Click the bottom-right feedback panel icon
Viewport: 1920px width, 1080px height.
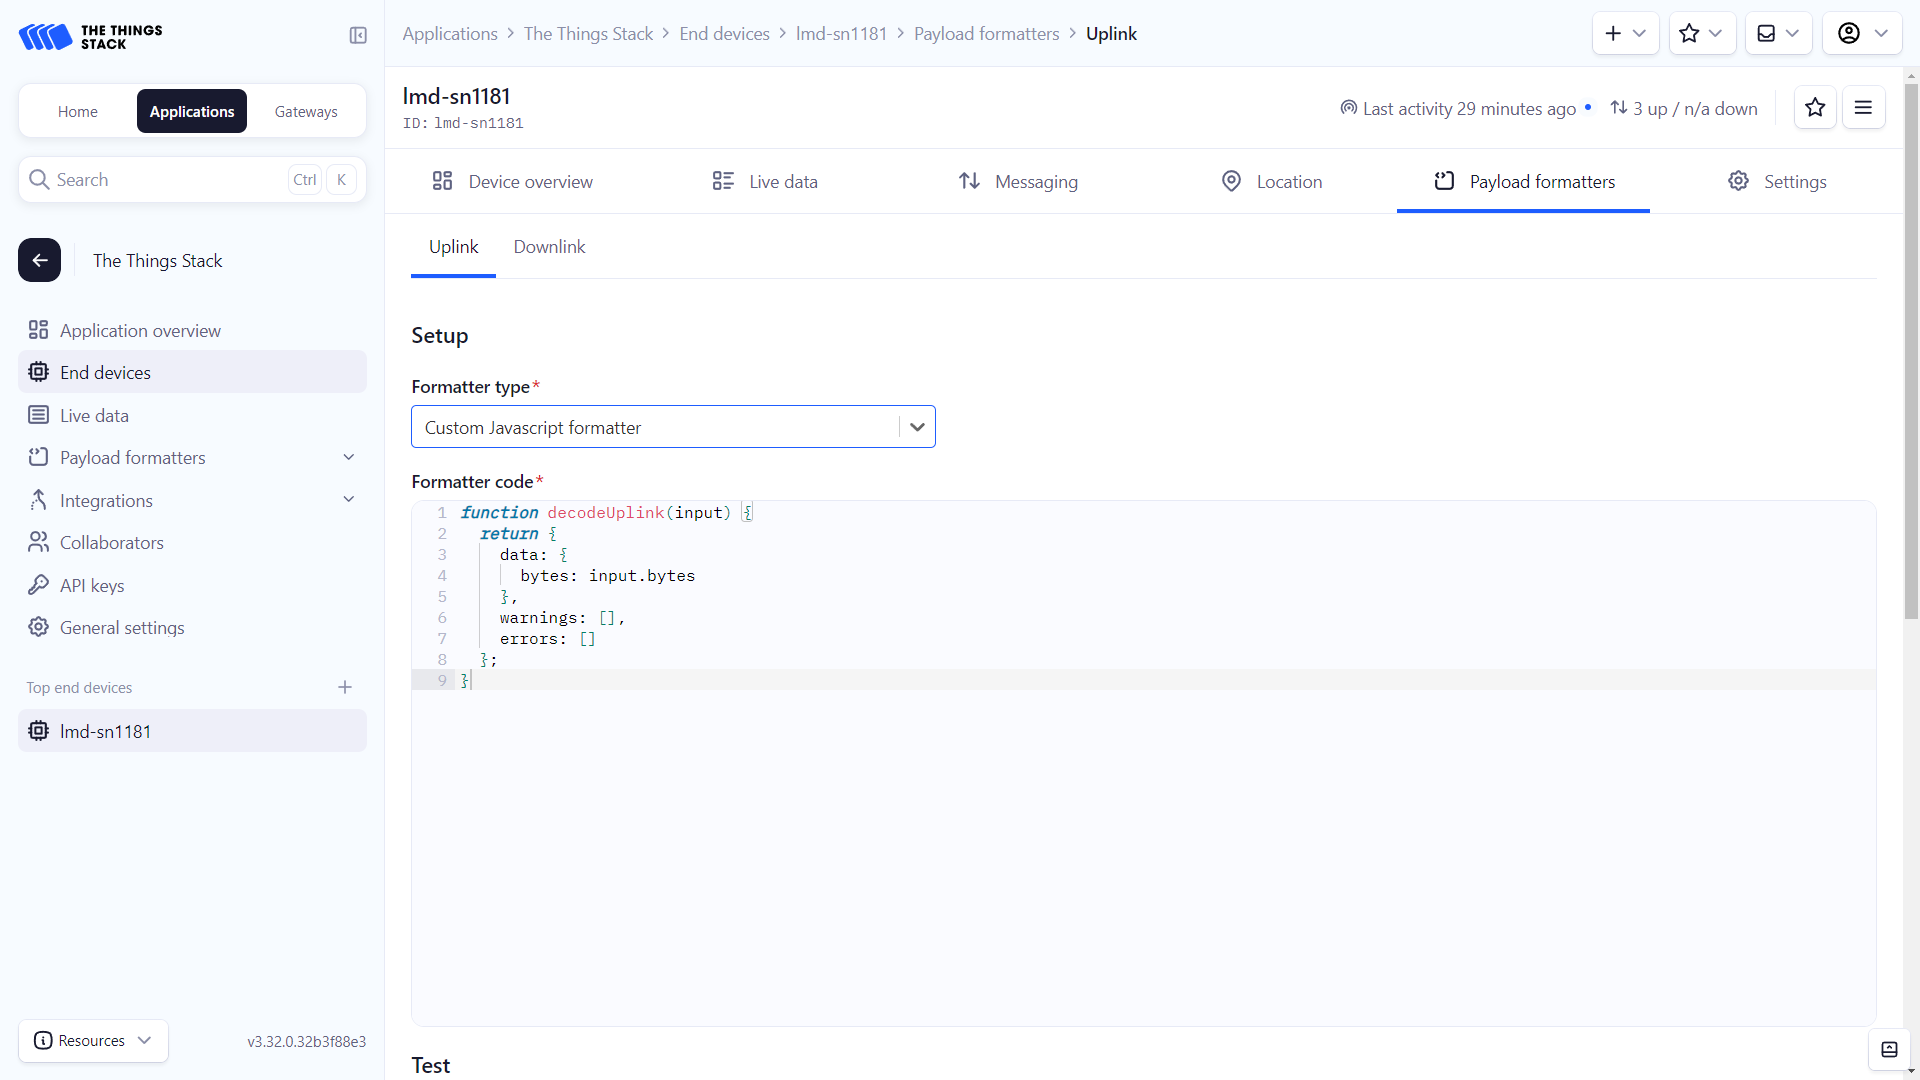tap(1889, 1049)
